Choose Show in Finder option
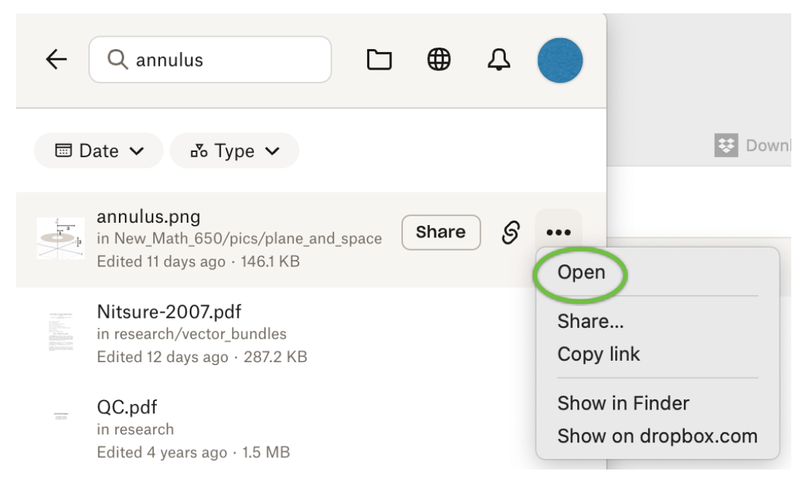This screenshot has height=485, width=800. pos(623,403)
